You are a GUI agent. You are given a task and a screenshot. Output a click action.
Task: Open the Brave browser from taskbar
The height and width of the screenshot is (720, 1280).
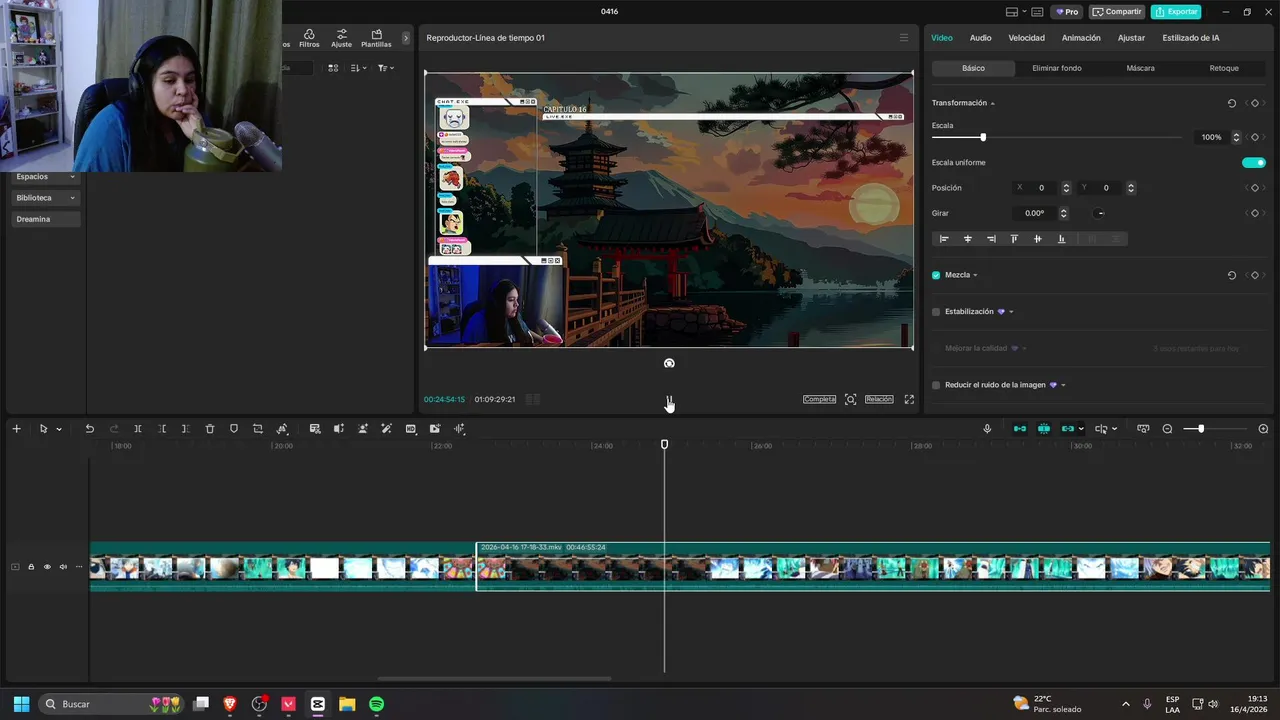pos(230,704)
